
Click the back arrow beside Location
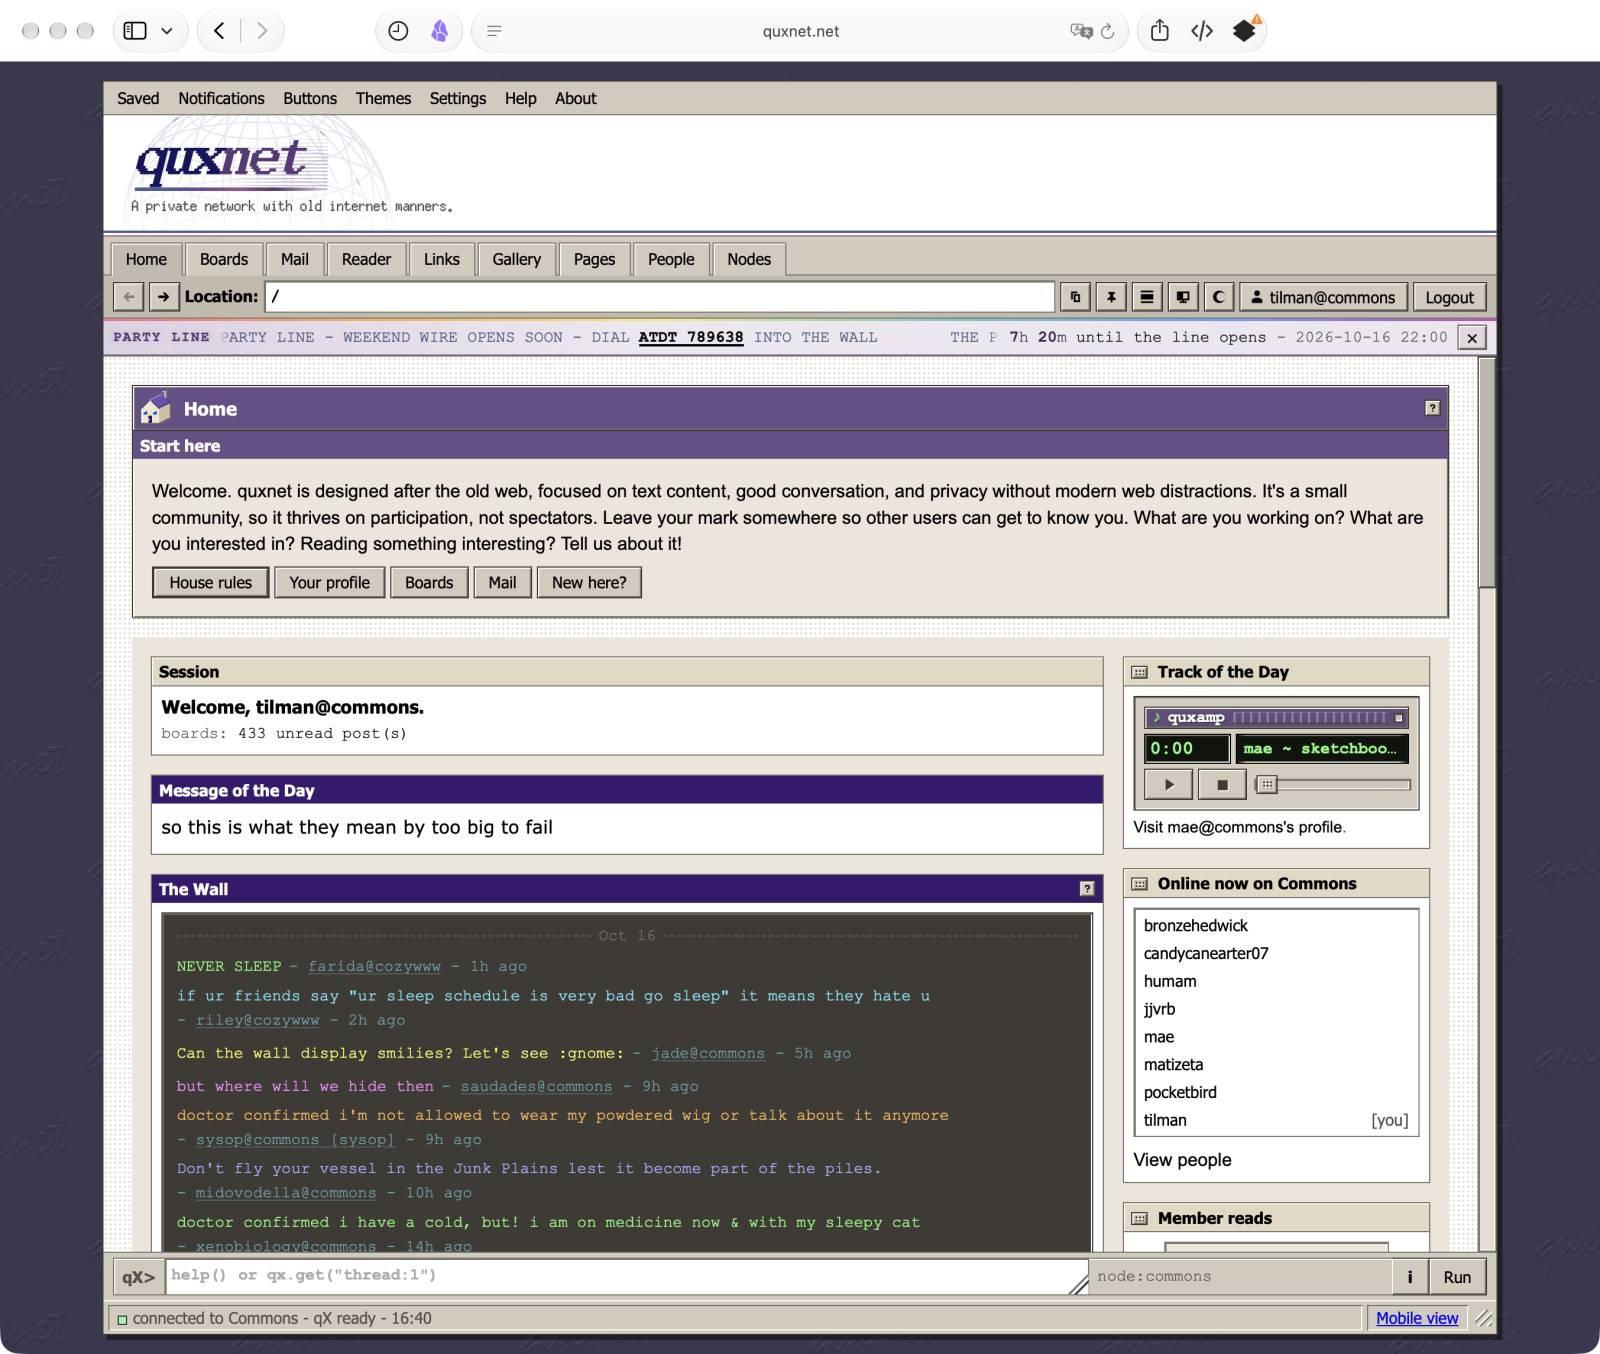click(x=128, y=297)
